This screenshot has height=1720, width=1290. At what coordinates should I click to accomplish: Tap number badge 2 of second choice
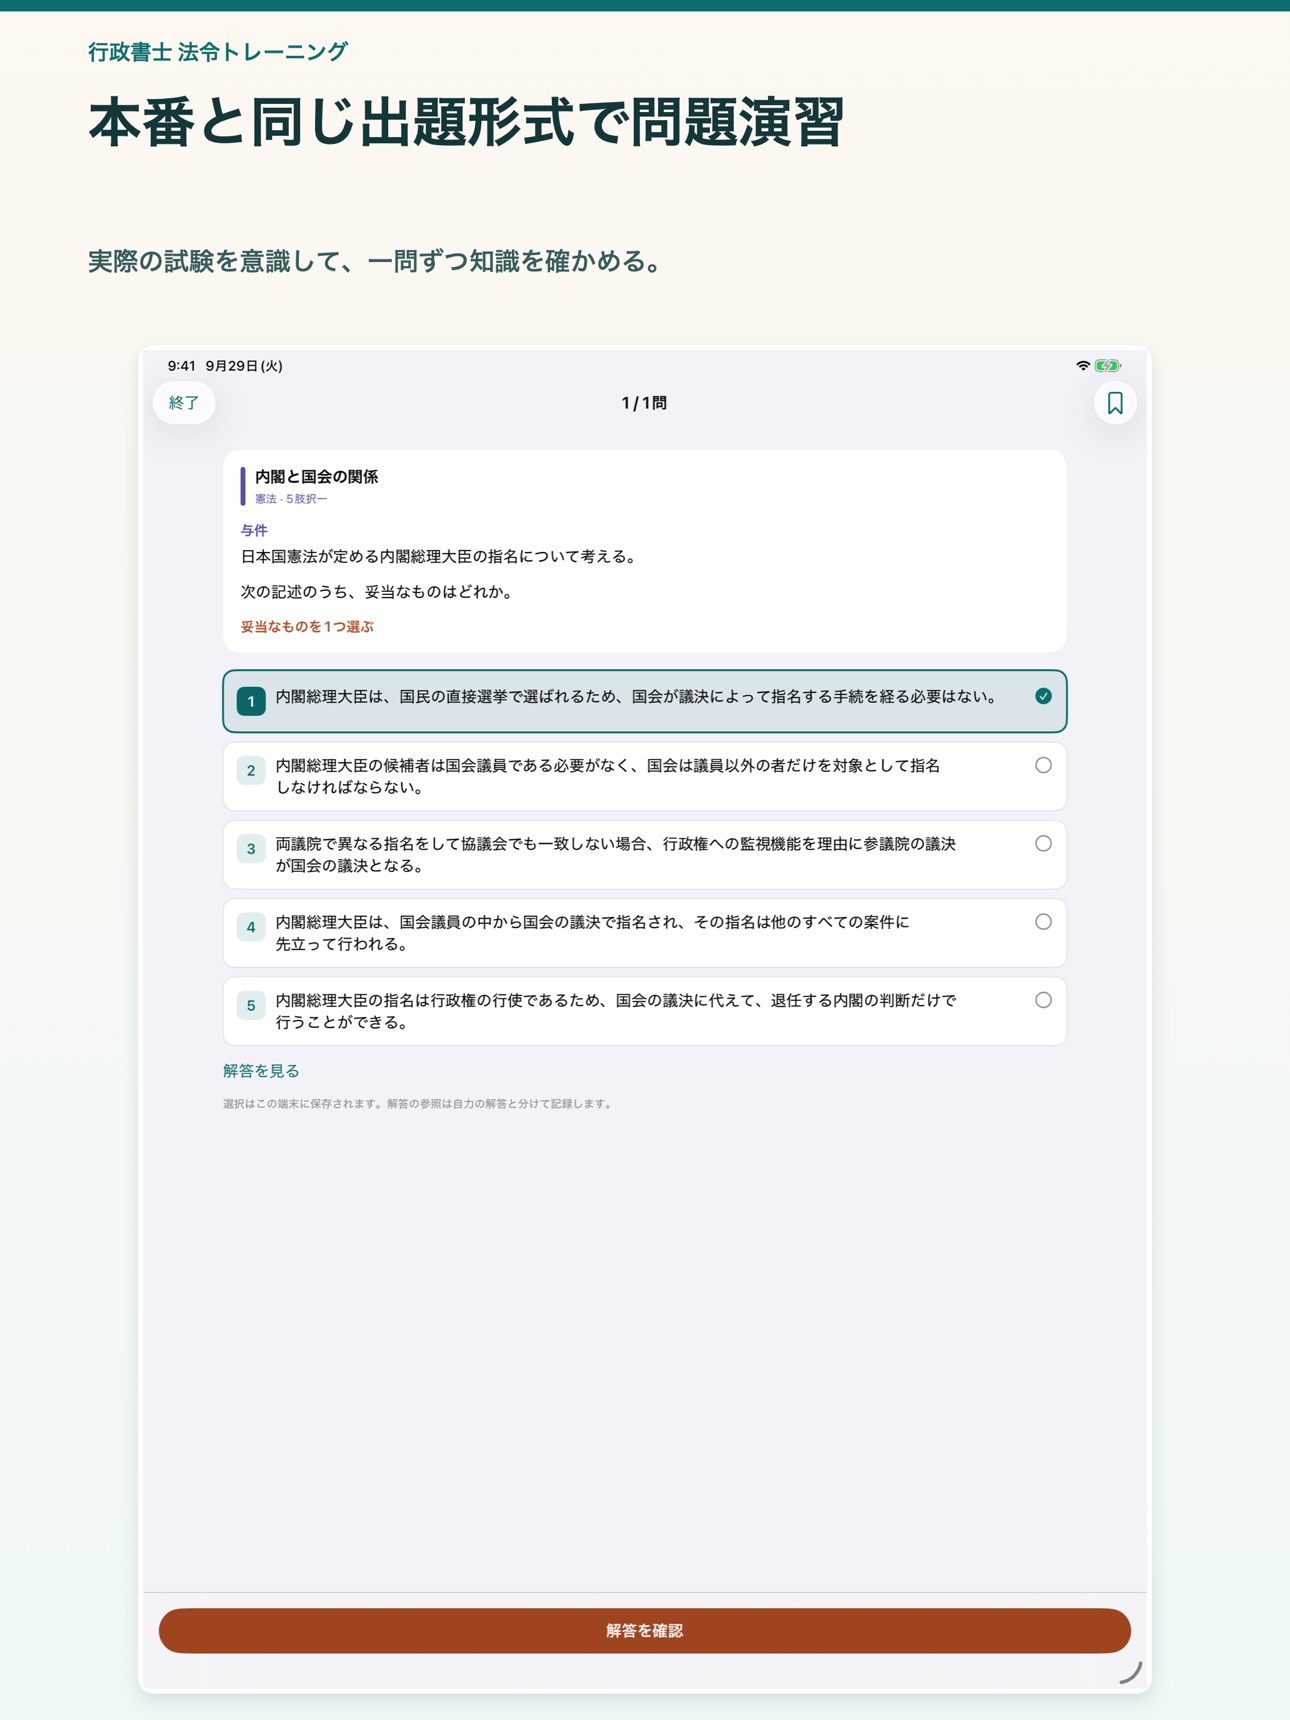click(251, 770)
